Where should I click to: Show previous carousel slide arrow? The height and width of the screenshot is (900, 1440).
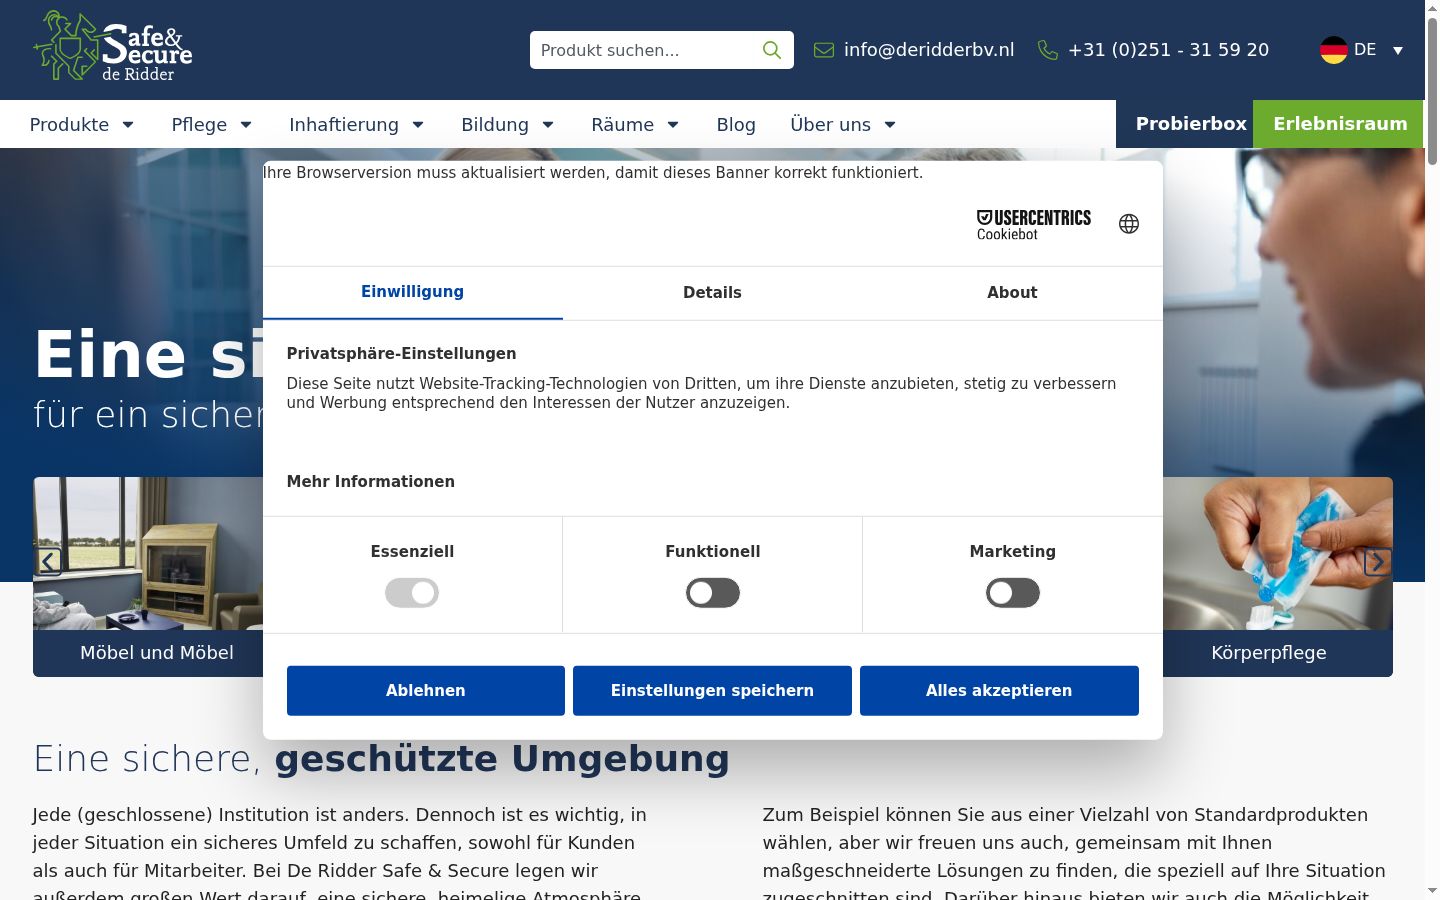pos(48,562)
